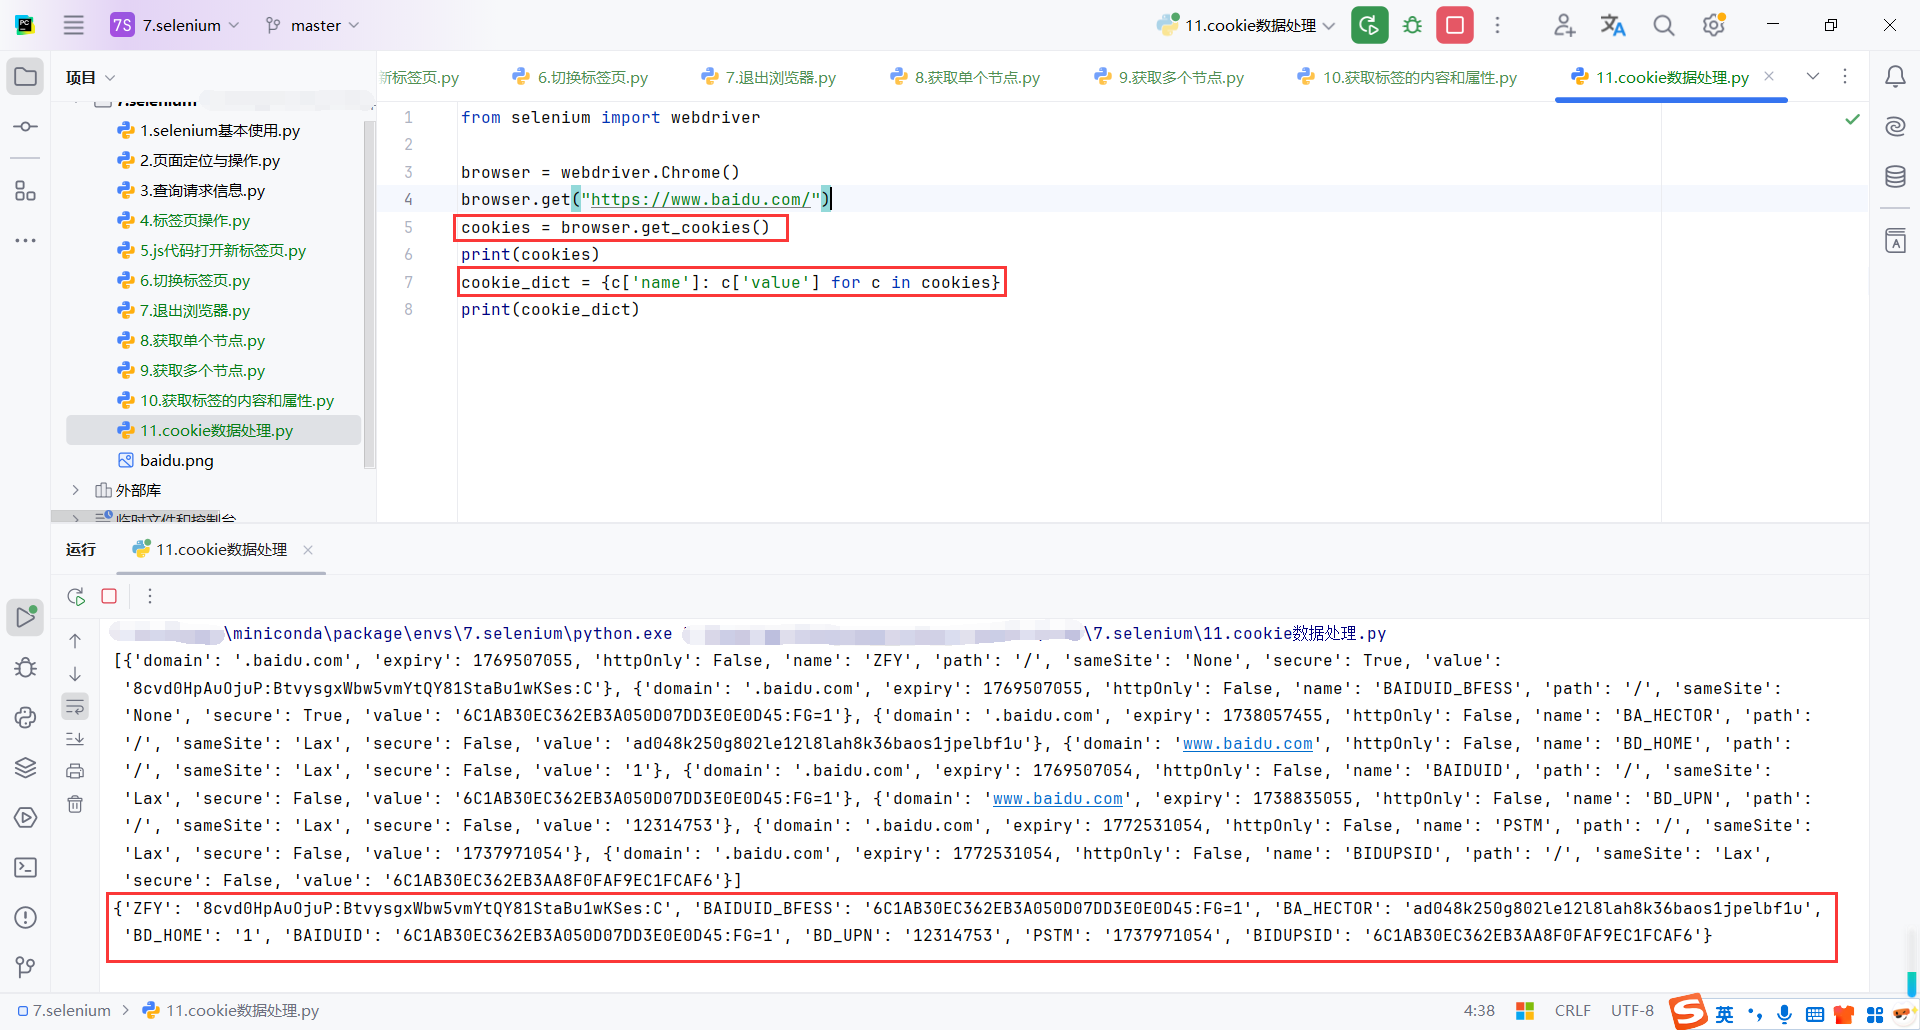The width and height of the screenshot is (1920, 1030).
Task: Show Notifications bell panel
Action: tap(1895, 77)
